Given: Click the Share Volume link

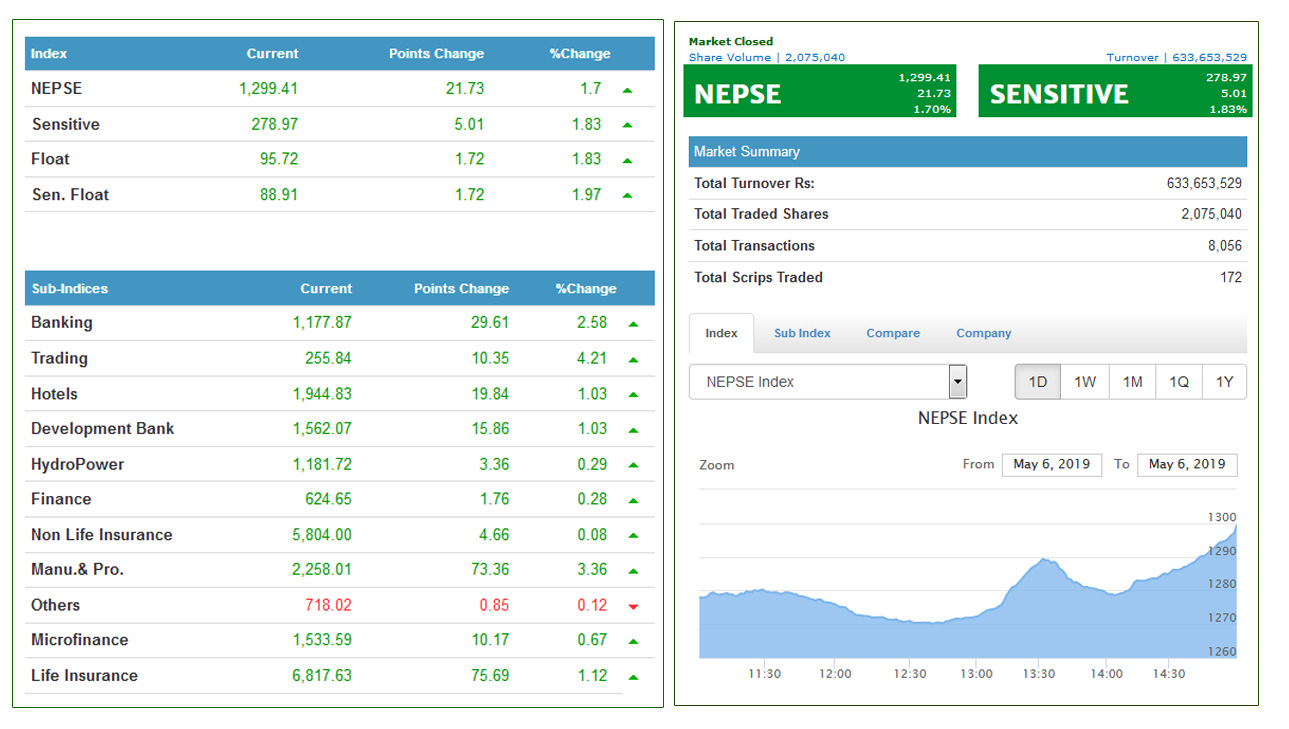Looking at the screenshot, I should (767, 57).
